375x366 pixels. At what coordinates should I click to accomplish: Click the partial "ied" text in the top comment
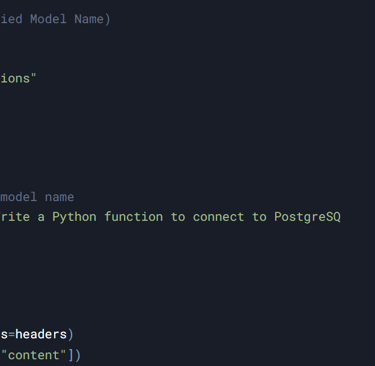click(x=11, y=19)
